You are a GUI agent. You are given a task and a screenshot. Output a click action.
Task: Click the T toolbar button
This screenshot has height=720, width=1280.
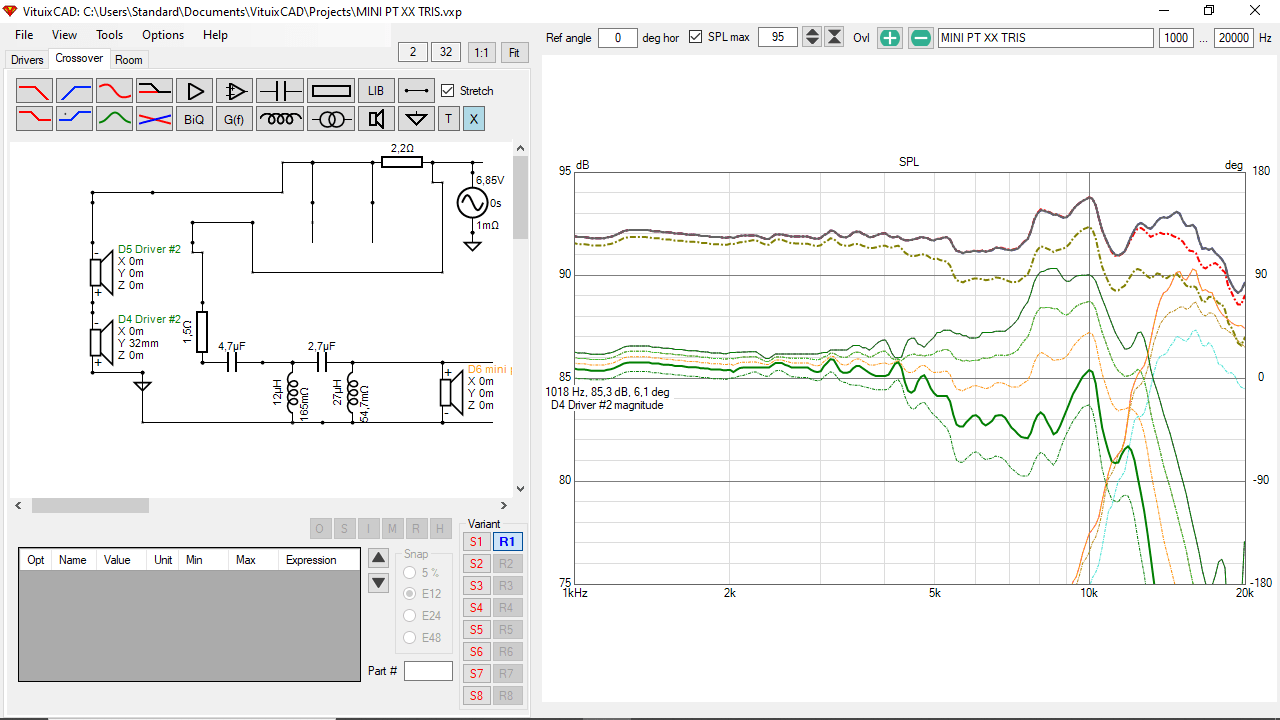pos(449,119)
